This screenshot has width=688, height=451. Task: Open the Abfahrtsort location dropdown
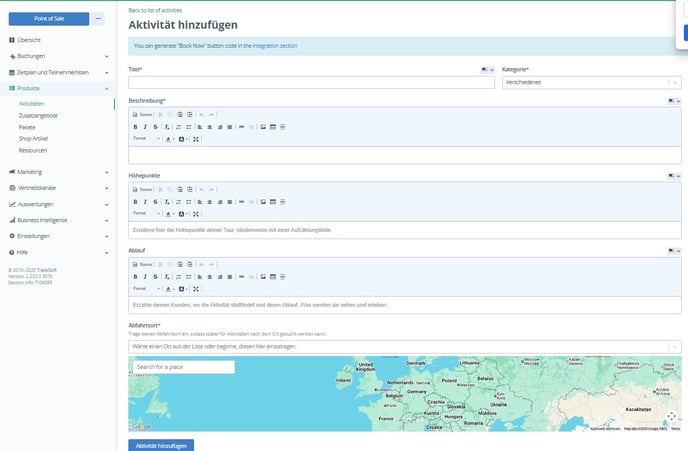(x=405, y=347)
